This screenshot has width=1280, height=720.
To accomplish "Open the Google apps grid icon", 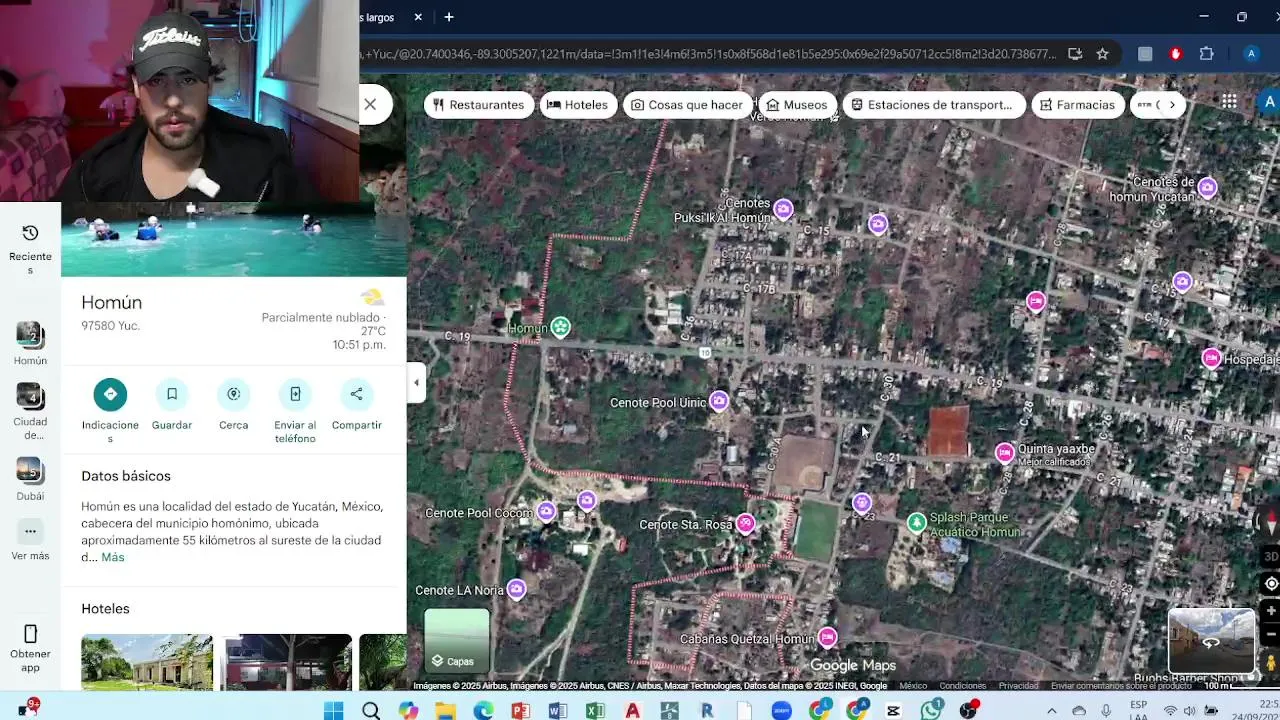I will (x=1229, y=101).
